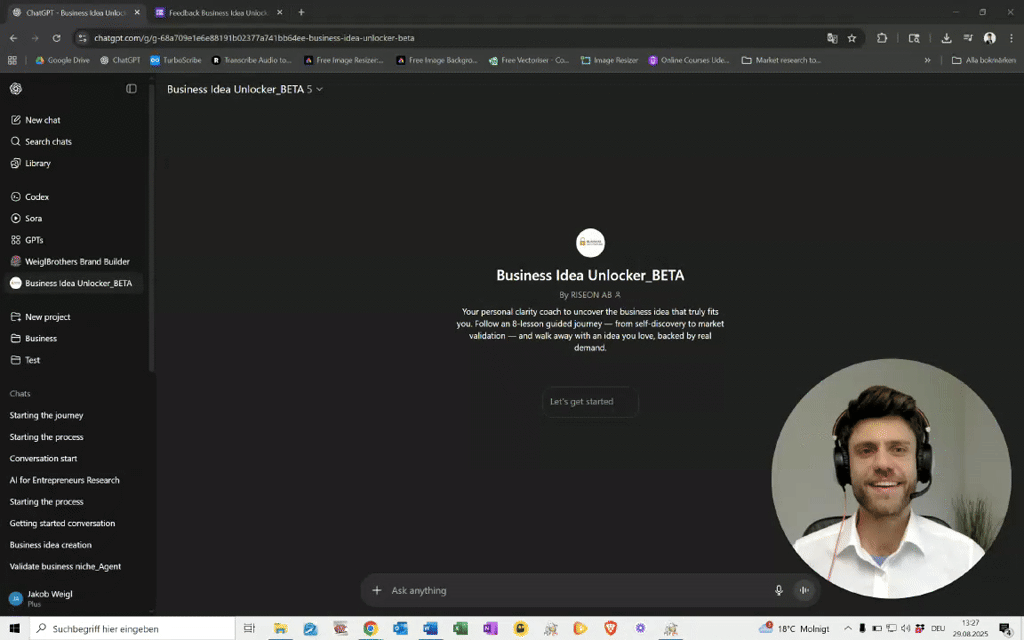1024x640 pixels.
Task: Open the Market research bookmark folder
Action: [x=781, y=60]
